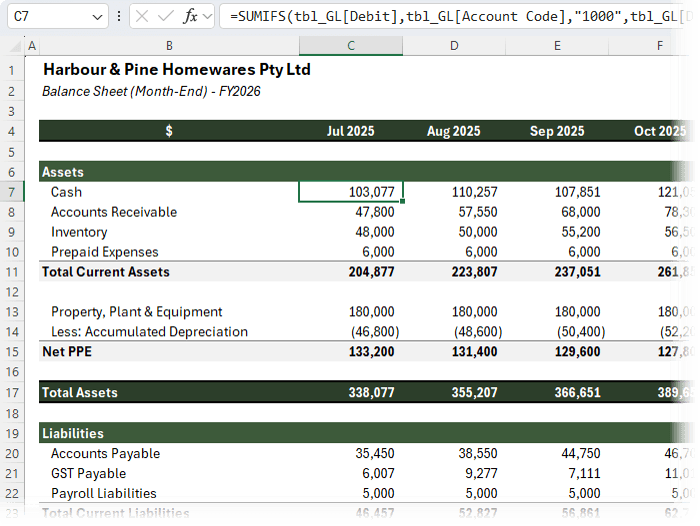Click the Property, Plant & Equipment label
Viewport: 700px width, 526px height.
[137, 312]
